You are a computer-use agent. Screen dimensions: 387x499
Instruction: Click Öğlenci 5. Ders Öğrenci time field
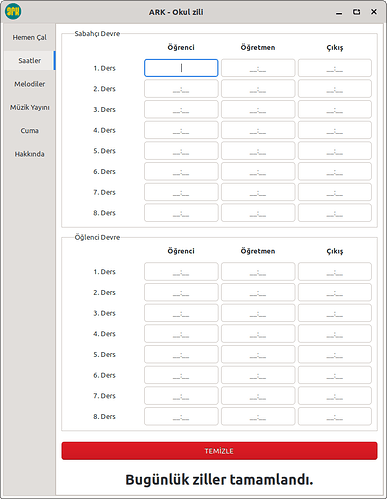pyautogui.click(x=181, y=354)
